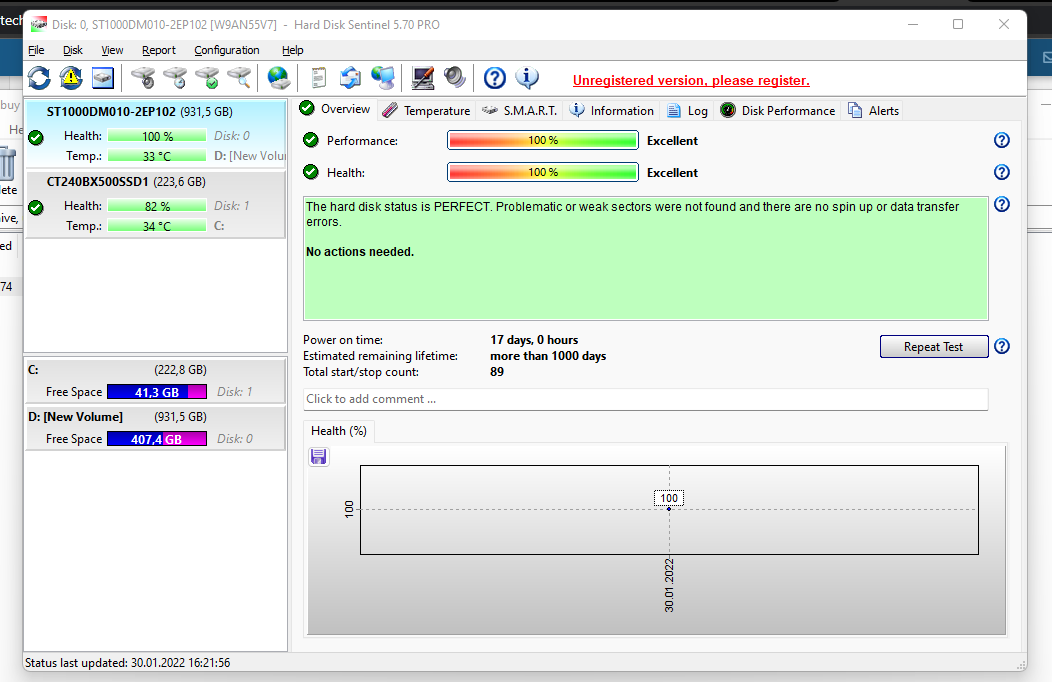
Task: Click the 82 % health bar of CT240BX500SSD1
Action: pyautogui.click(x=157, y=206)
